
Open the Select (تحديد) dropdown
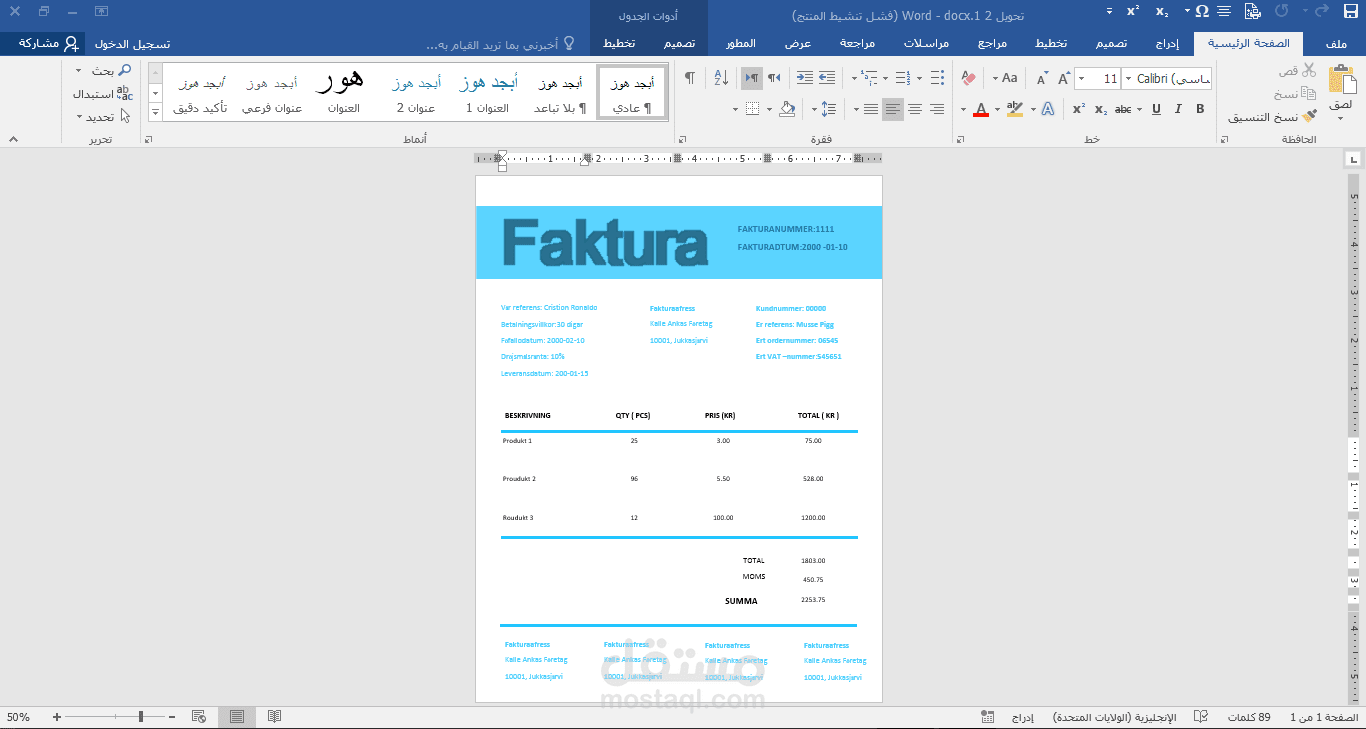[104, 116]
